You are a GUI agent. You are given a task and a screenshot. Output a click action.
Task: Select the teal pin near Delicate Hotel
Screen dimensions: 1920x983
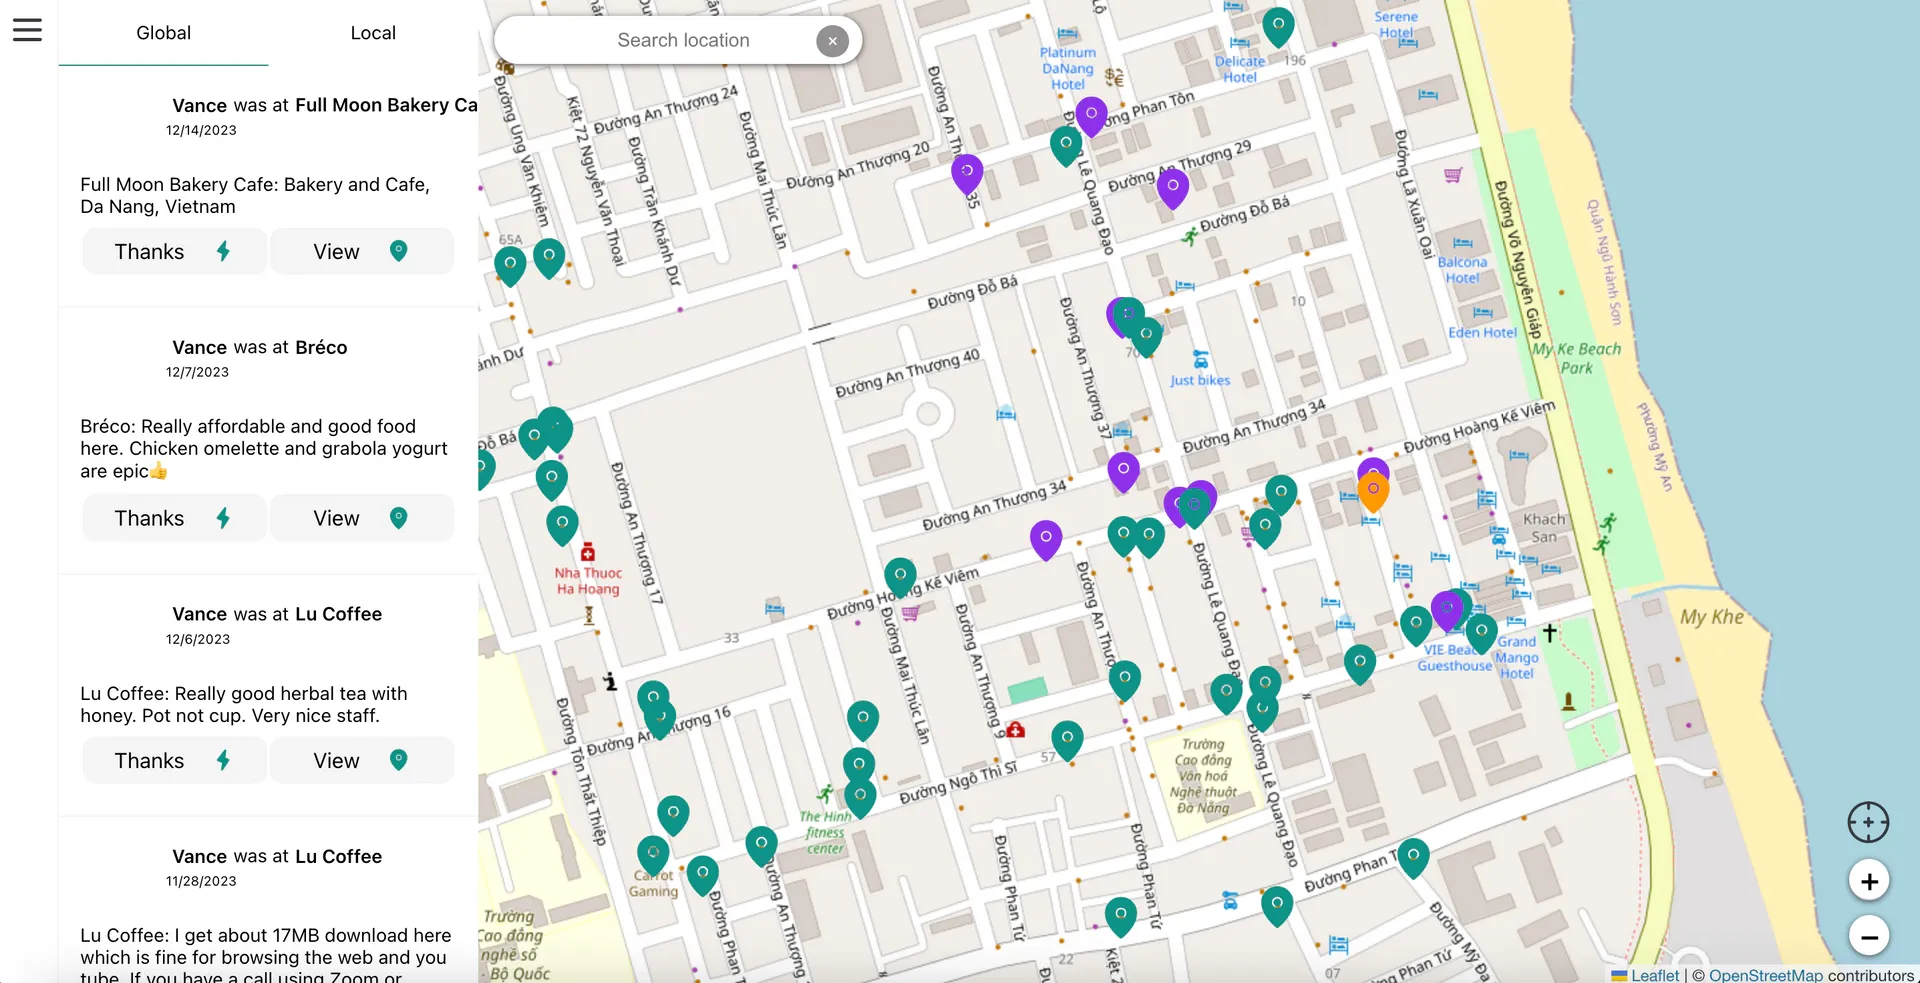[x=1278, y=26]
